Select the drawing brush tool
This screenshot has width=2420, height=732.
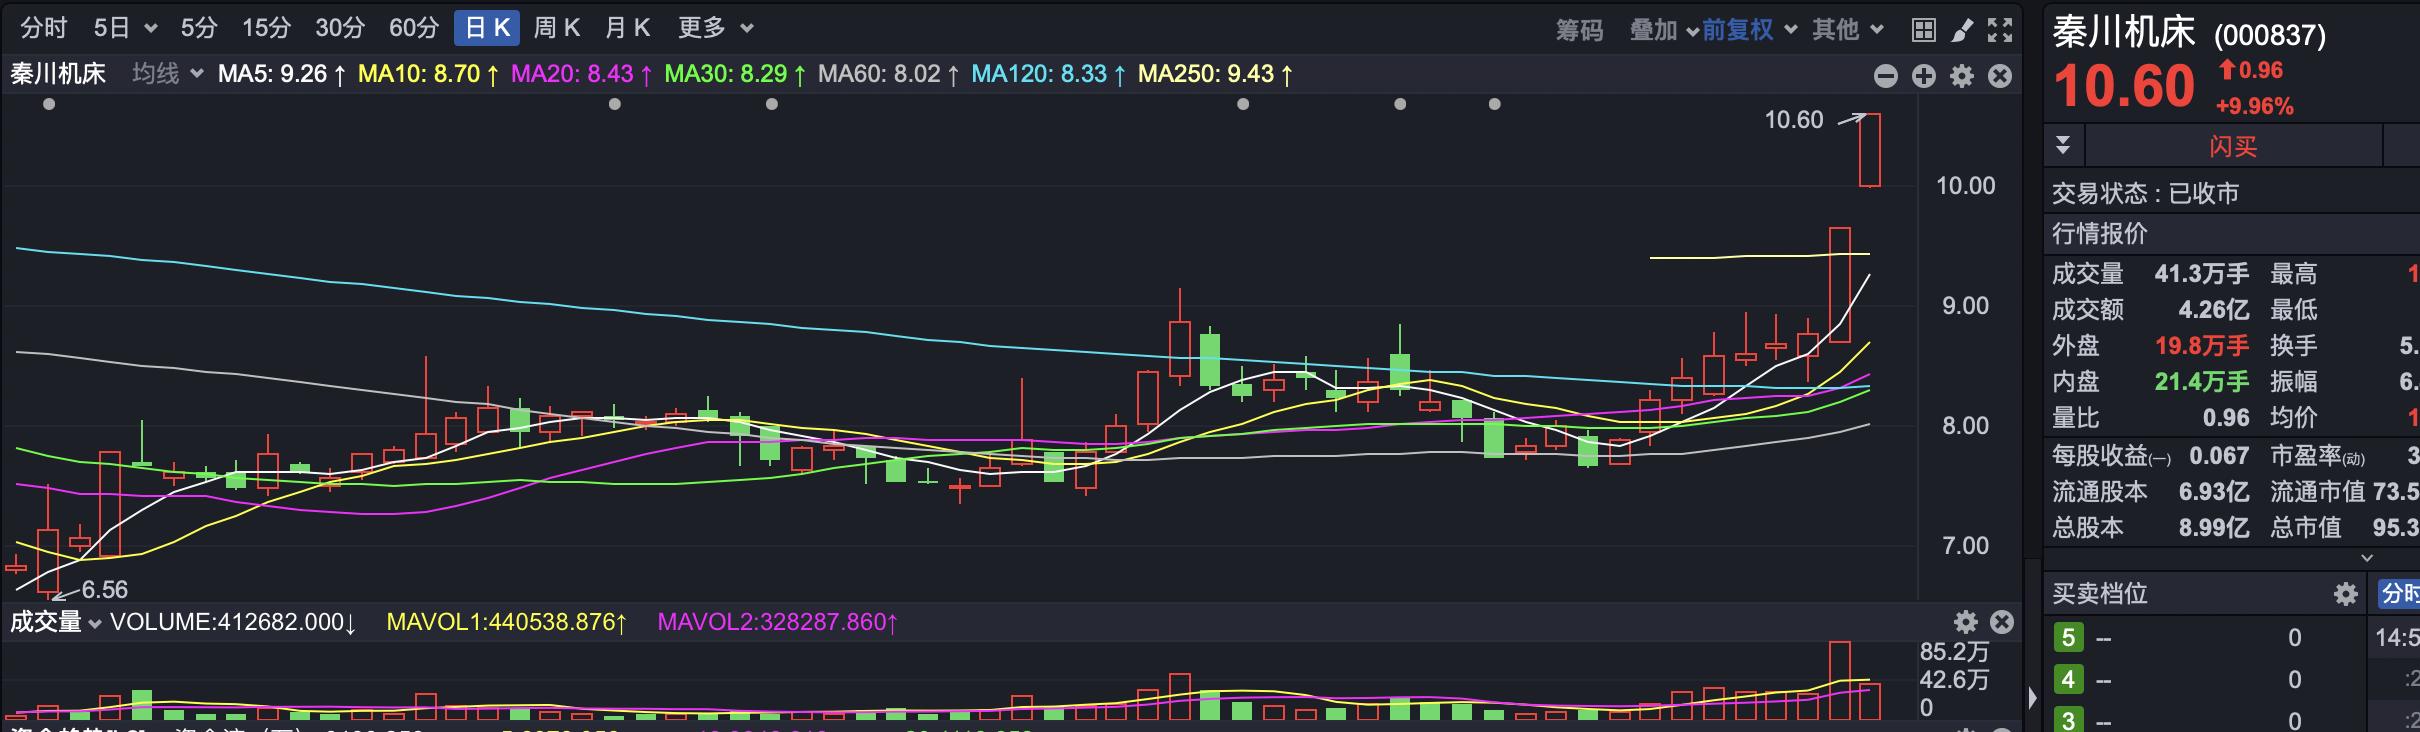(1962, 30)
